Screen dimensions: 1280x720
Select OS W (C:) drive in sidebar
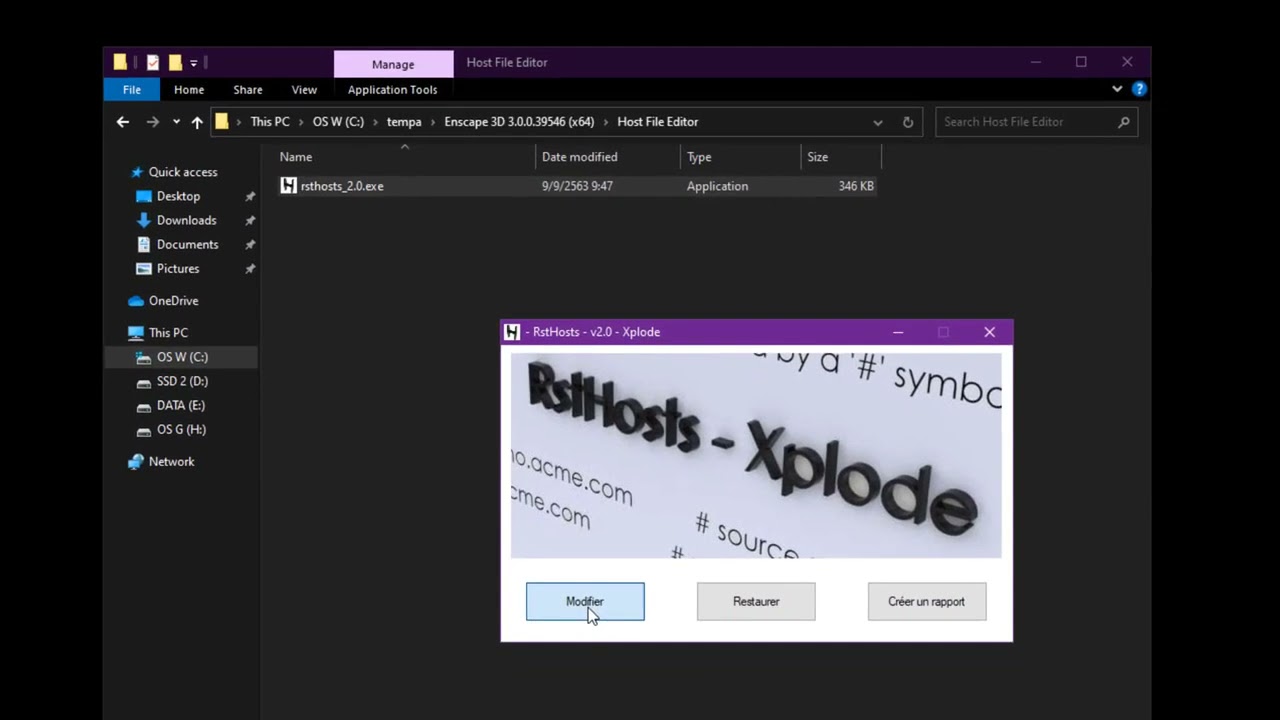[182, 357]
